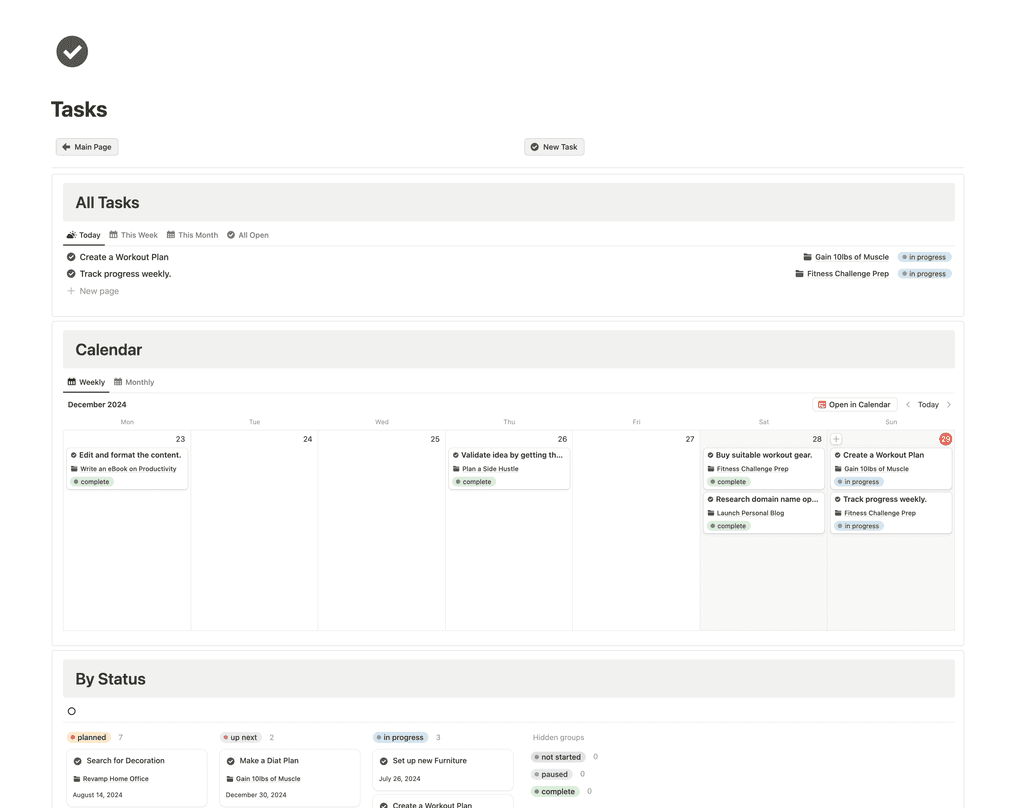Click folder icon beside Fitness Challenge Prep in list
The image size is (1024, 808).
click(799, 274)
